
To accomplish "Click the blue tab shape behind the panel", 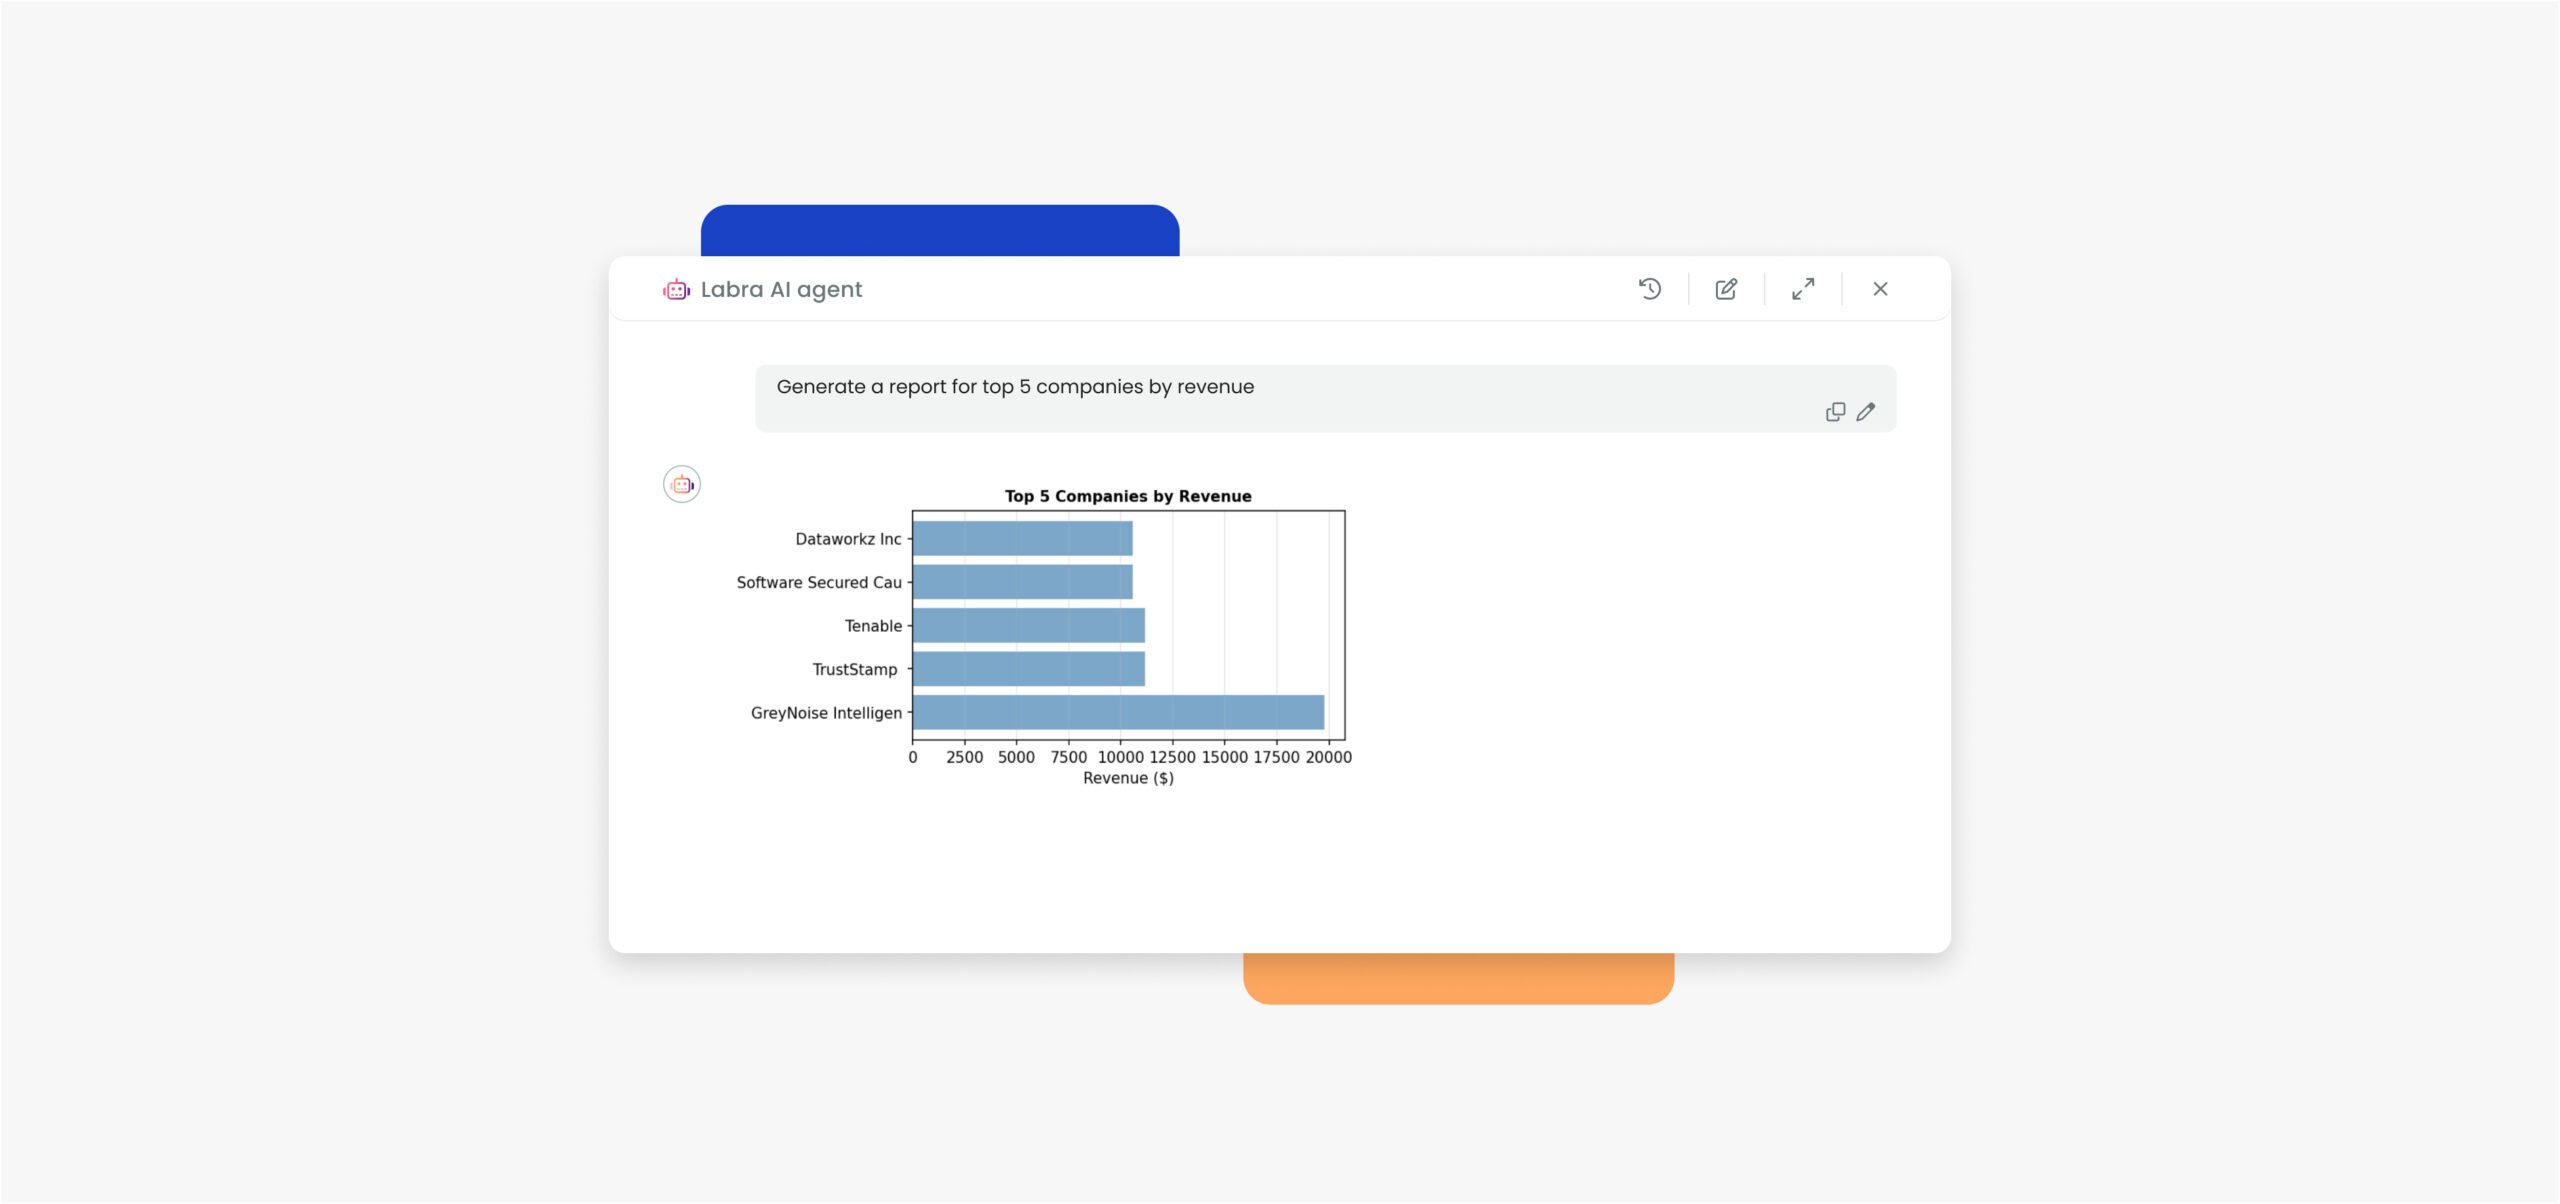I will [940, 230].
